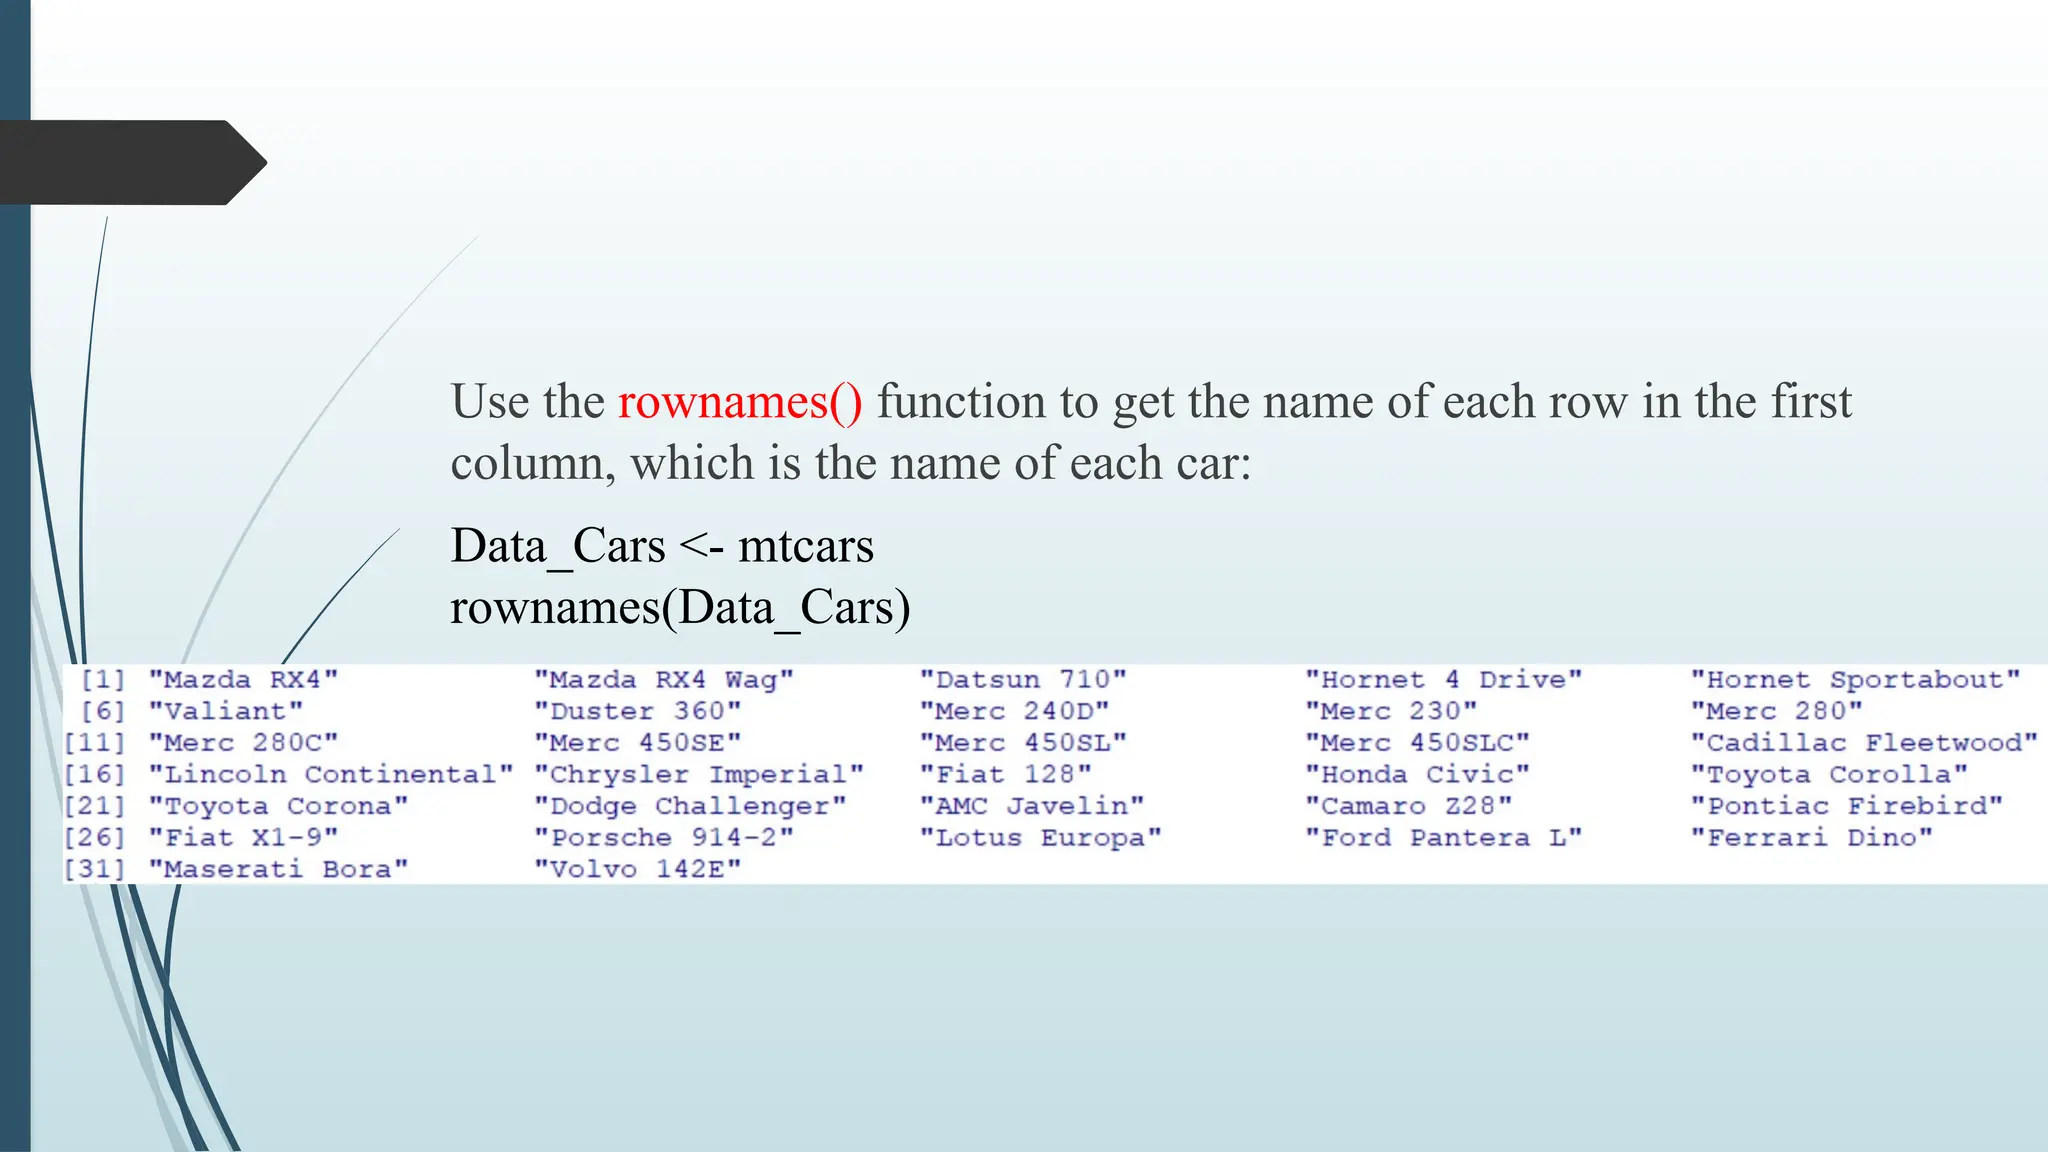2048x1152 pixels.
Task: Click the output entry "Ferrari Dino"
Action: point(1812,838)
